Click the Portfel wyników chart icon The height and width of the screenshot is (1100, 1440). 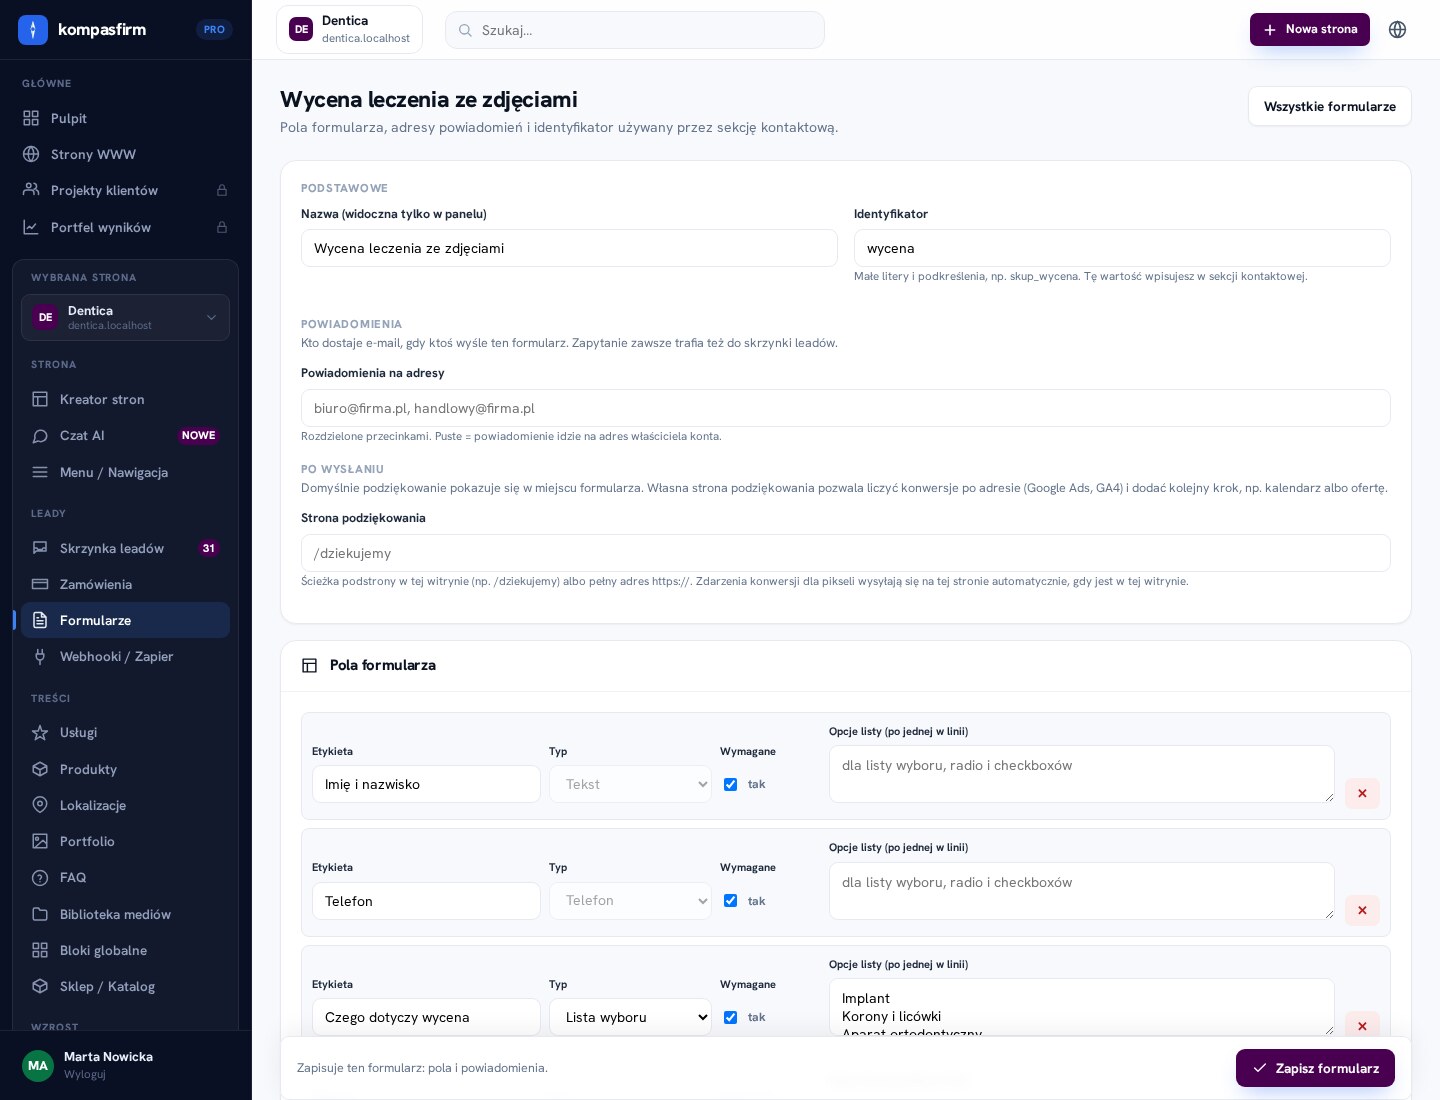(31, 227)
